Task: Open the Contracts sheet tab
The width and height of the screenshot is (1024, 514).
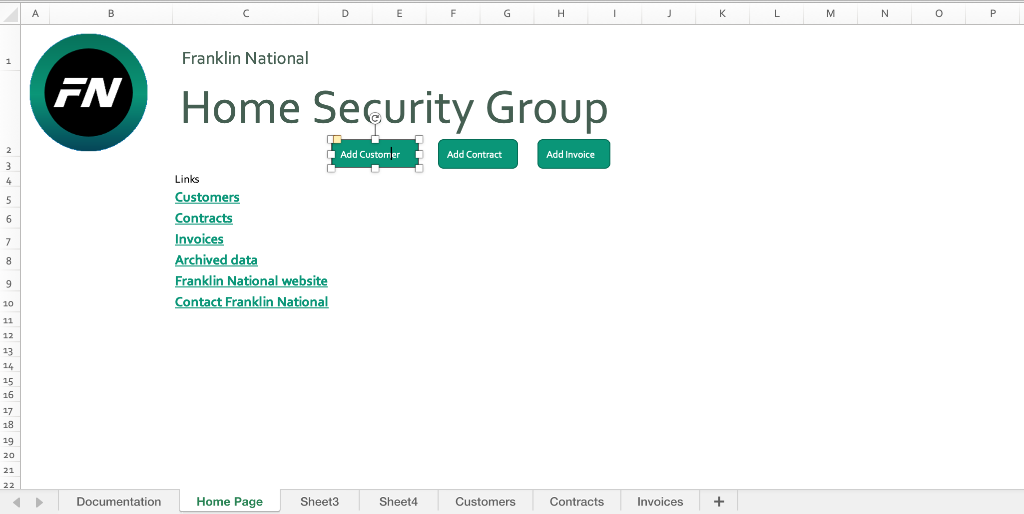Action: tap(577, 502)
